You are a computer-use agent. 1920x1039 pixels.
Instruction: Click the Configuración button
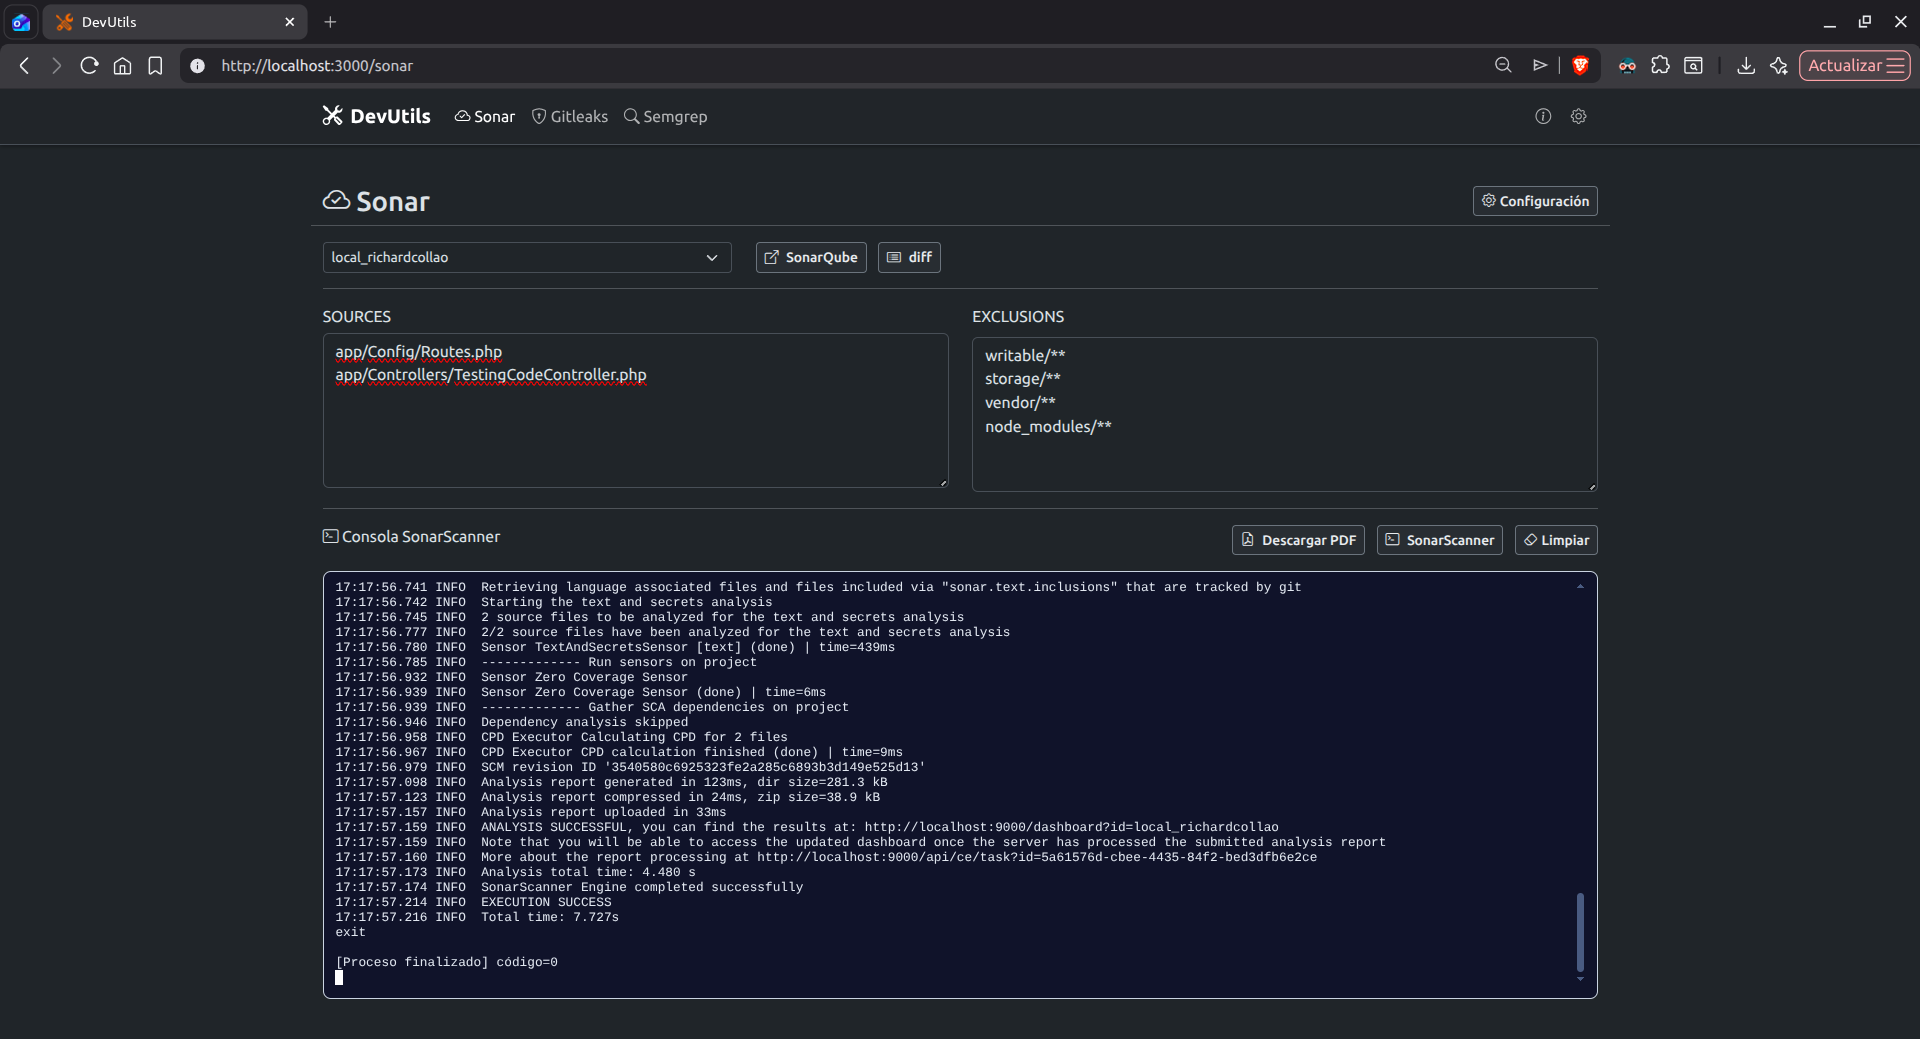[1535, 201]
